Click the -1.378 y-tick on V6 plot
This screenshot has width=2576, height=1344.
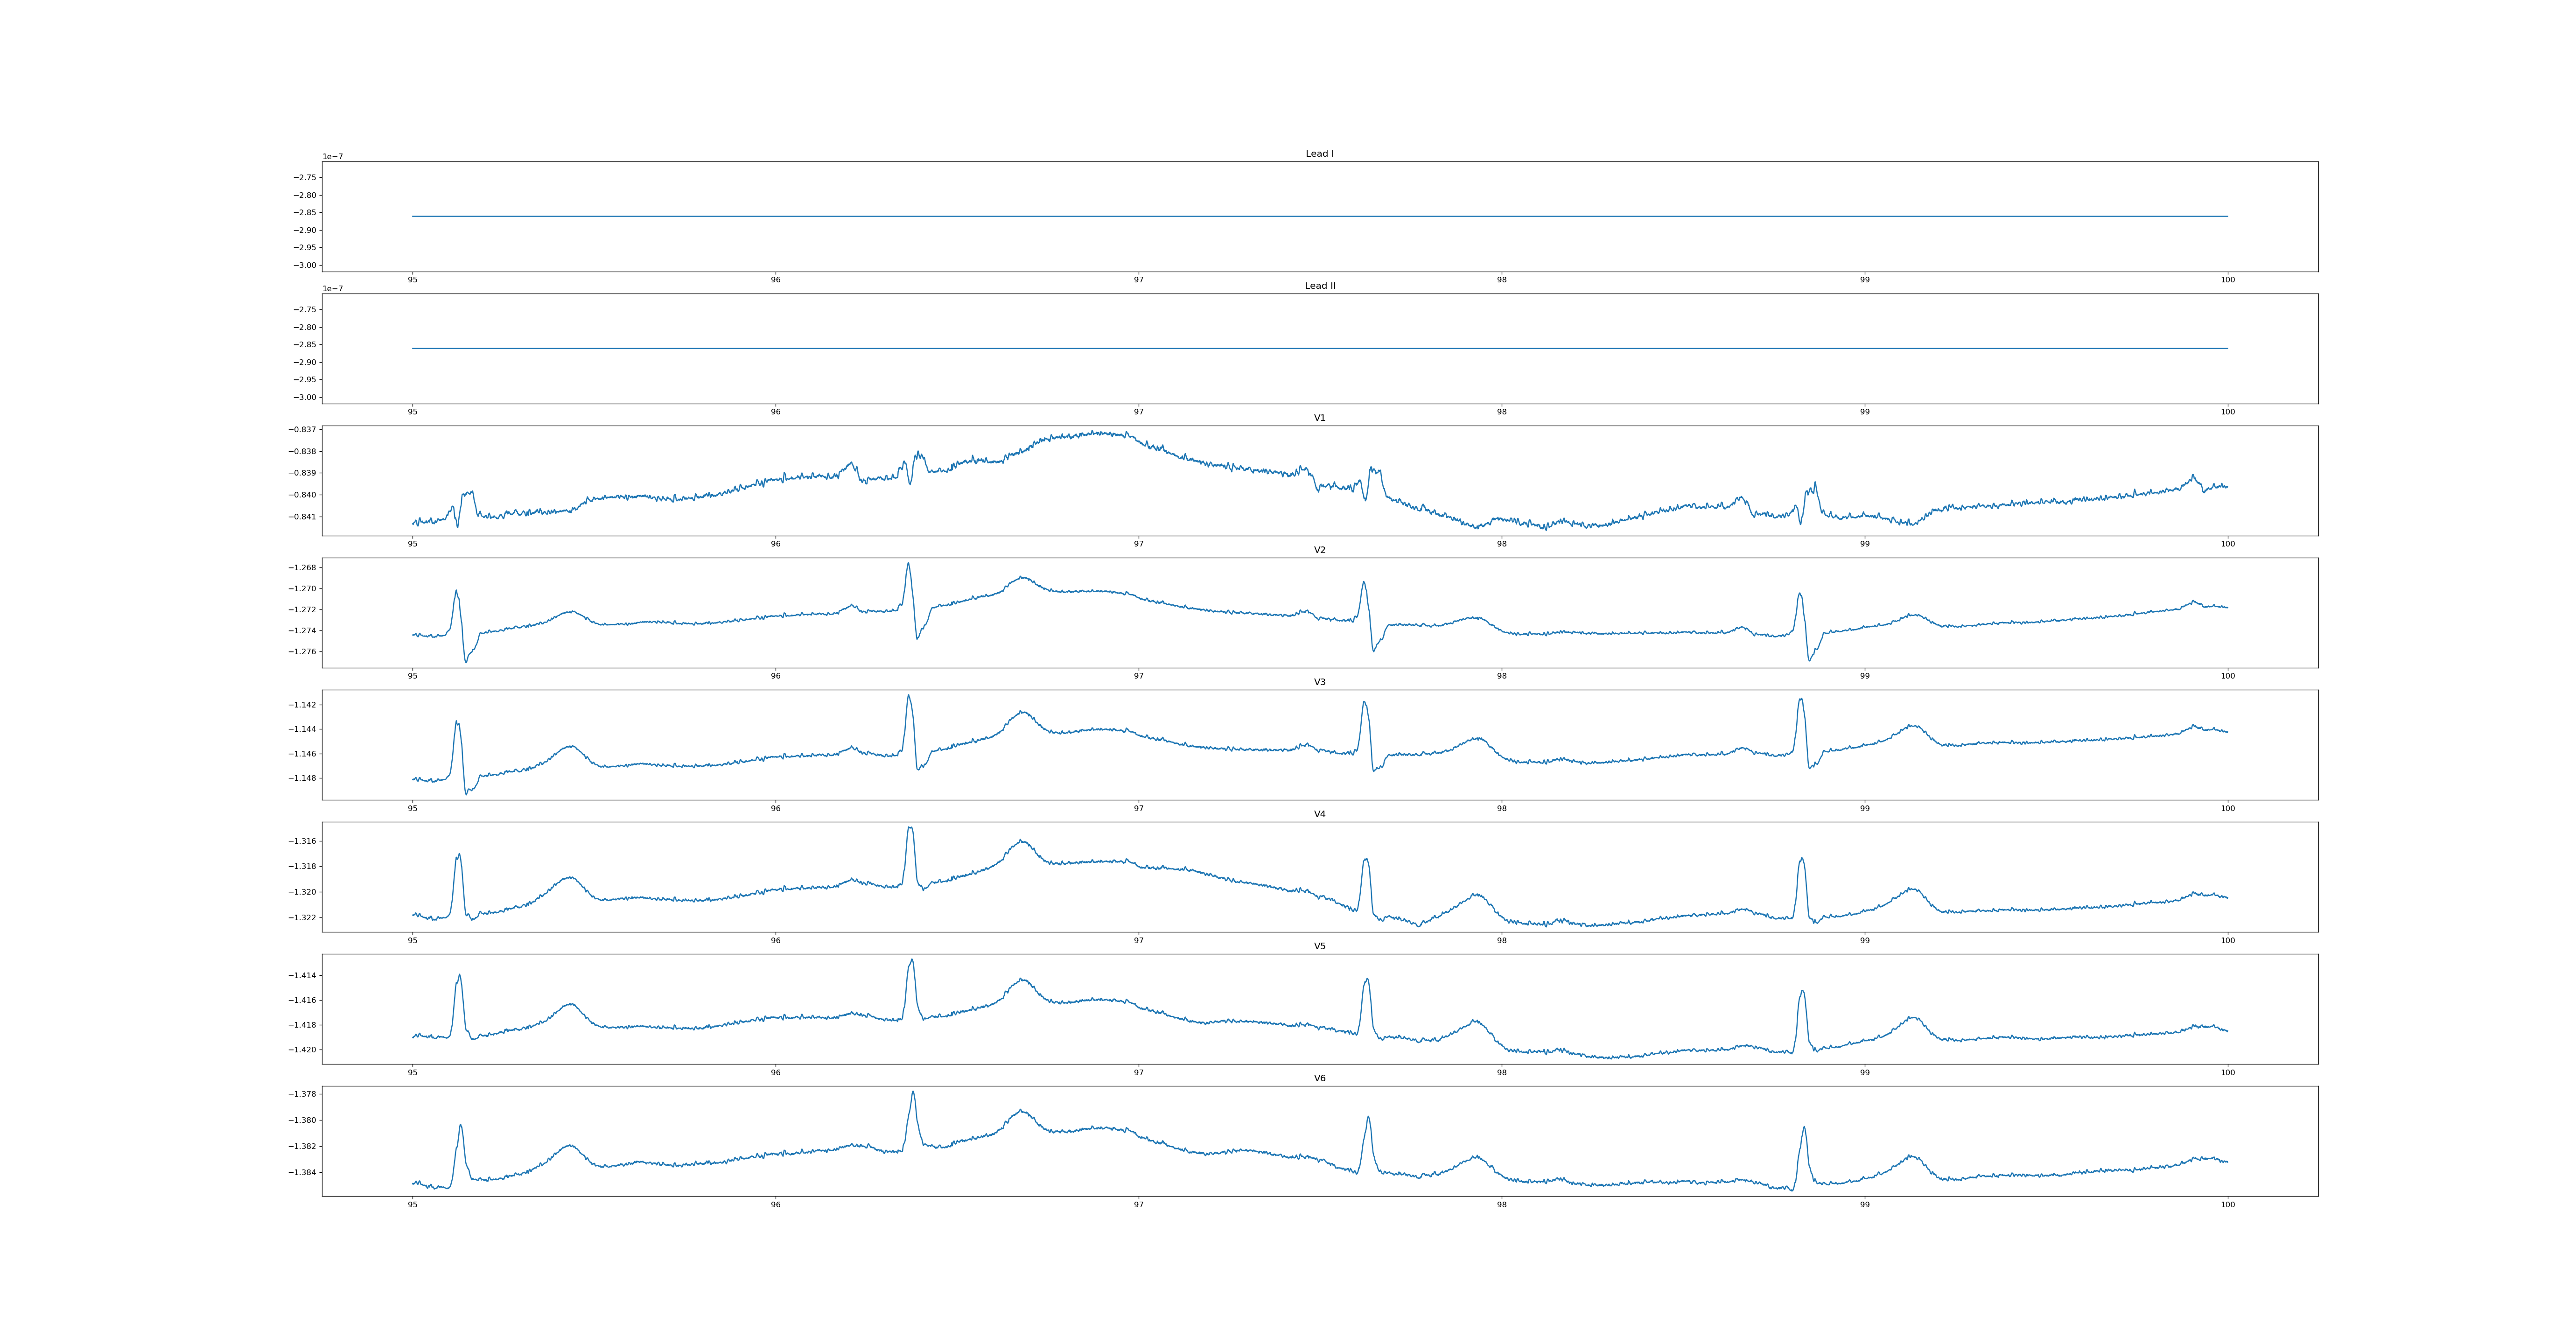(302, 1094)
